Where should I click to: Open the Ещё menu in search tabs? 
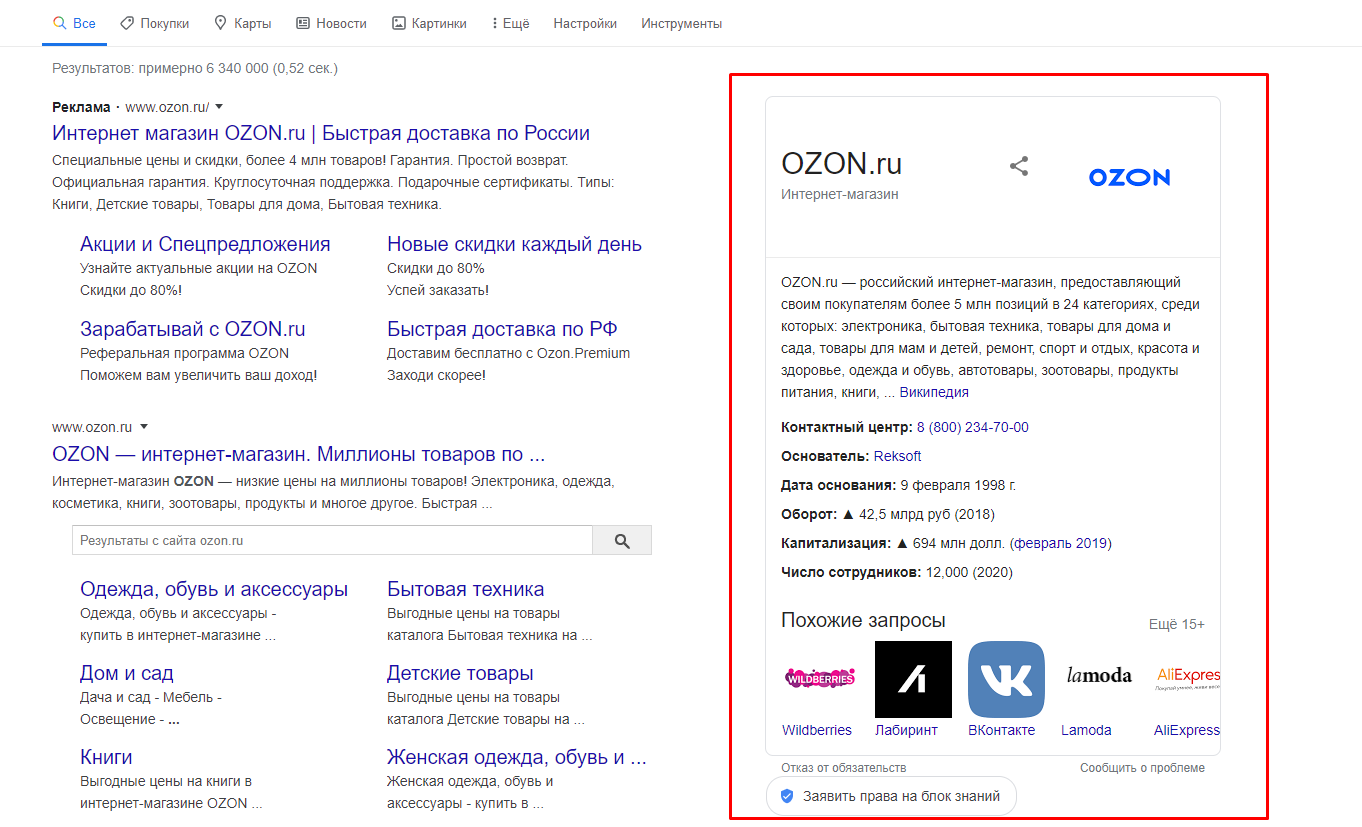click(510, 23)
